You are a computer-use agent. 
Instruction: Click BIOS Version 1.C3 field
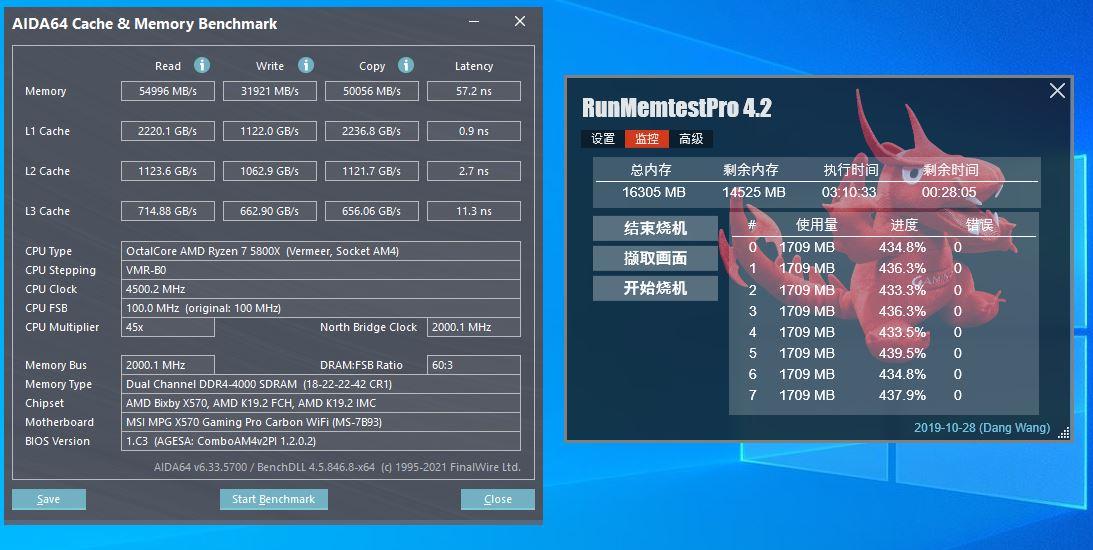pyautogui.click(x=321, y=441)
